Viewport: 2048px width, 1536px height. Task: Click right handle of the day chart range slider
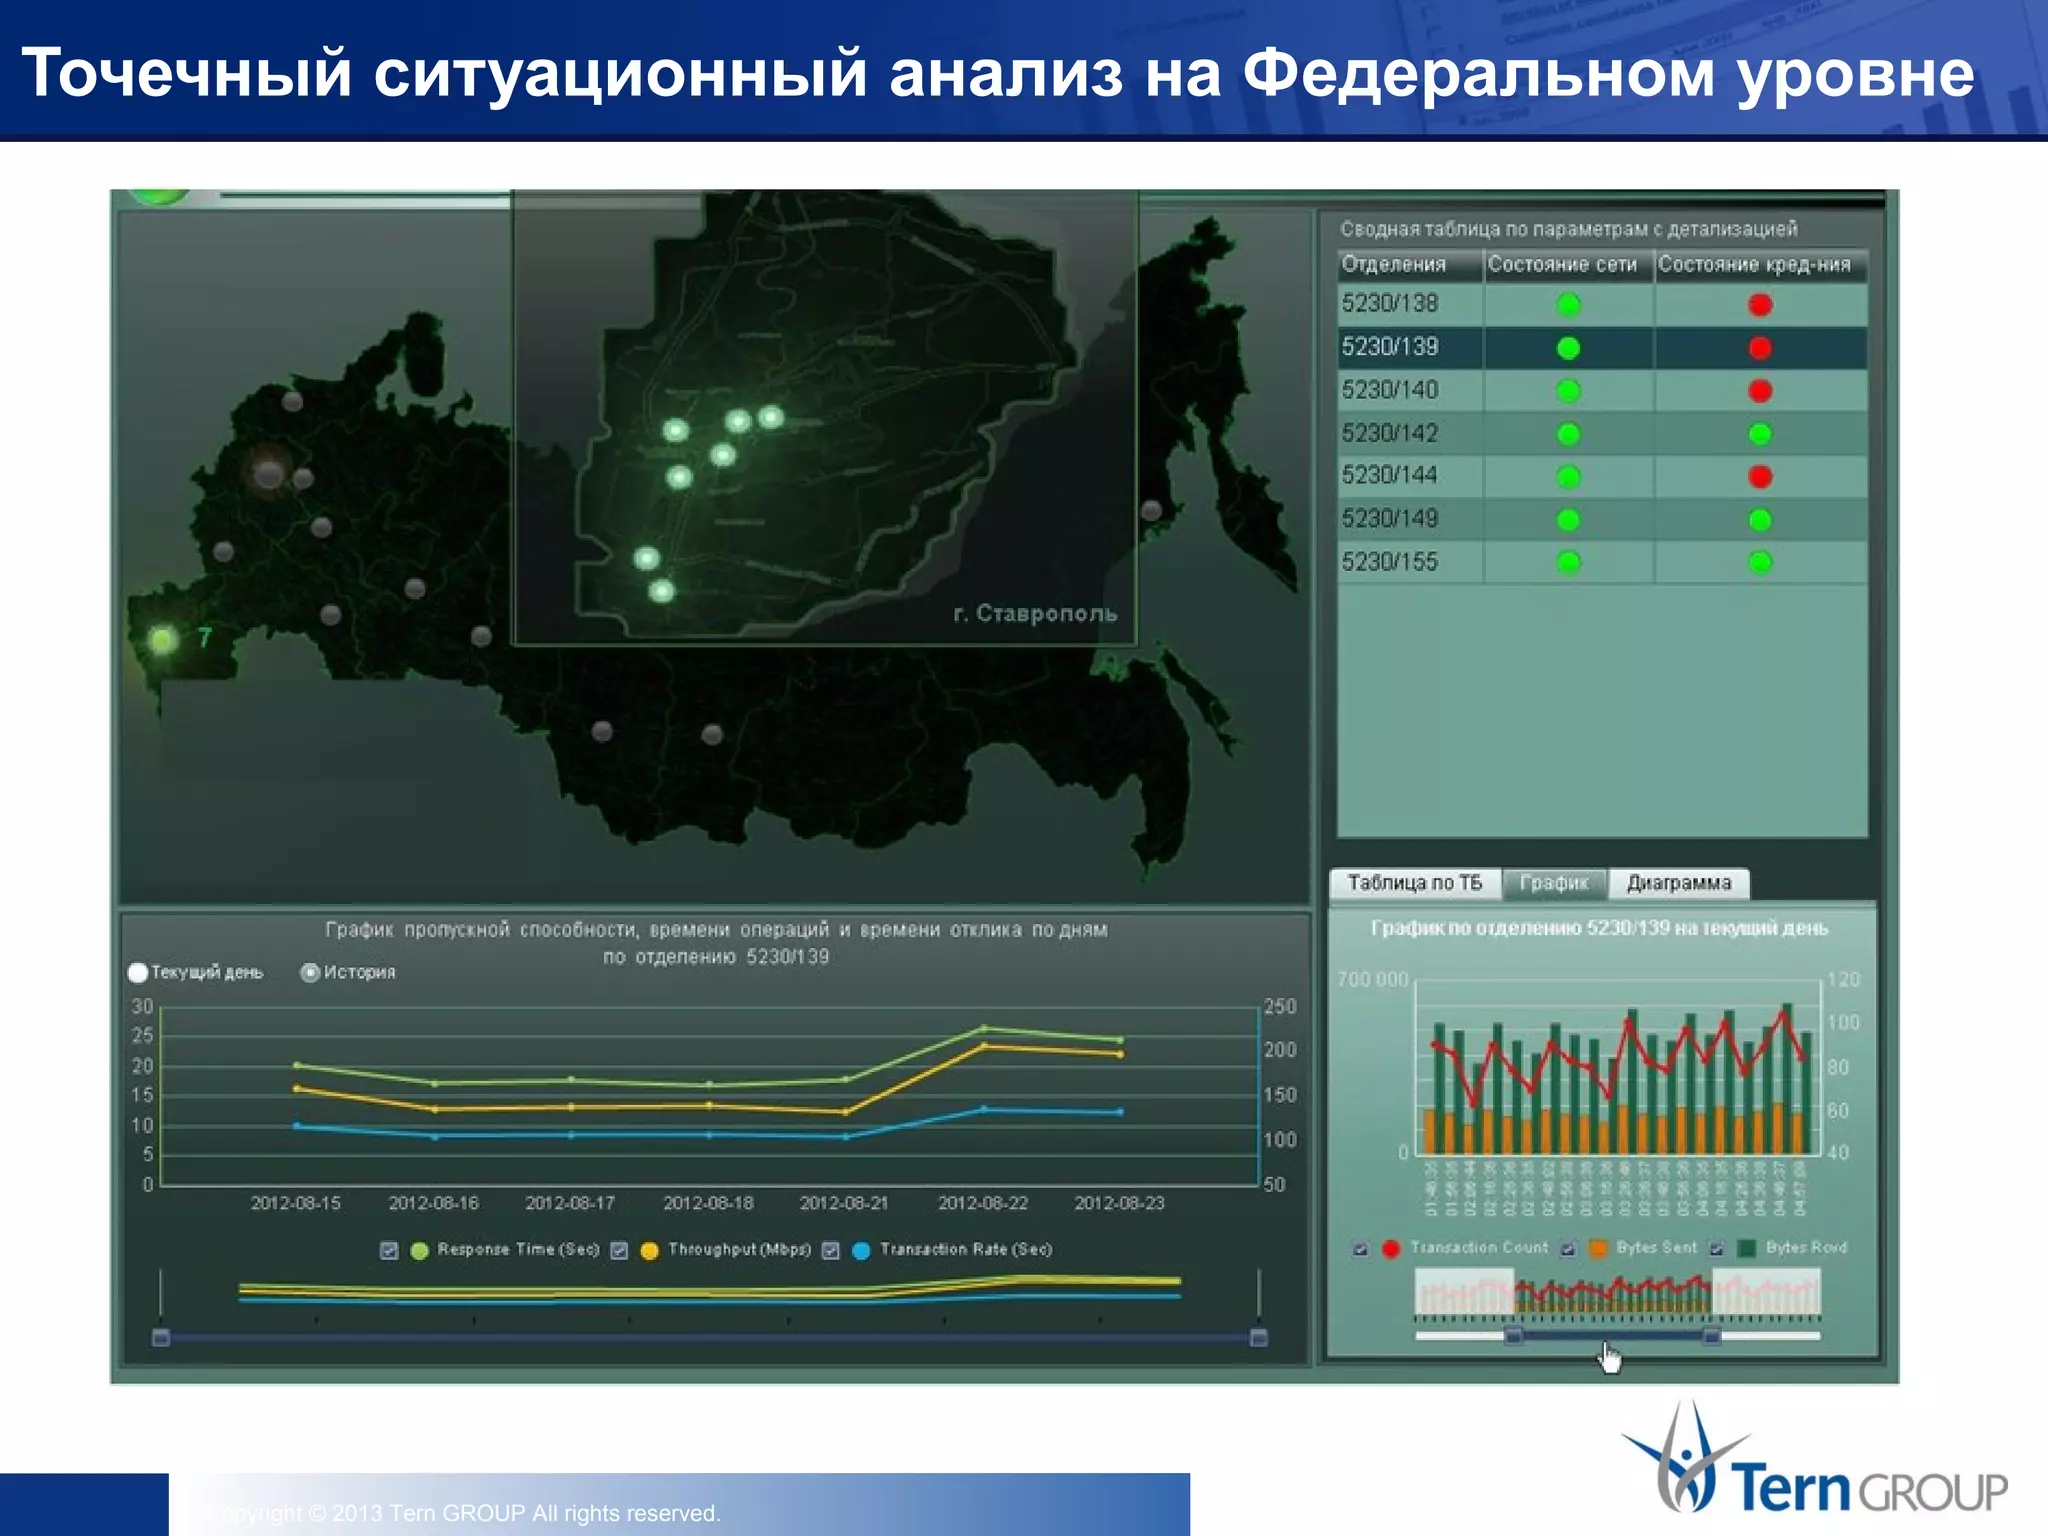pyautogui.click(x=1711, y=1335)
